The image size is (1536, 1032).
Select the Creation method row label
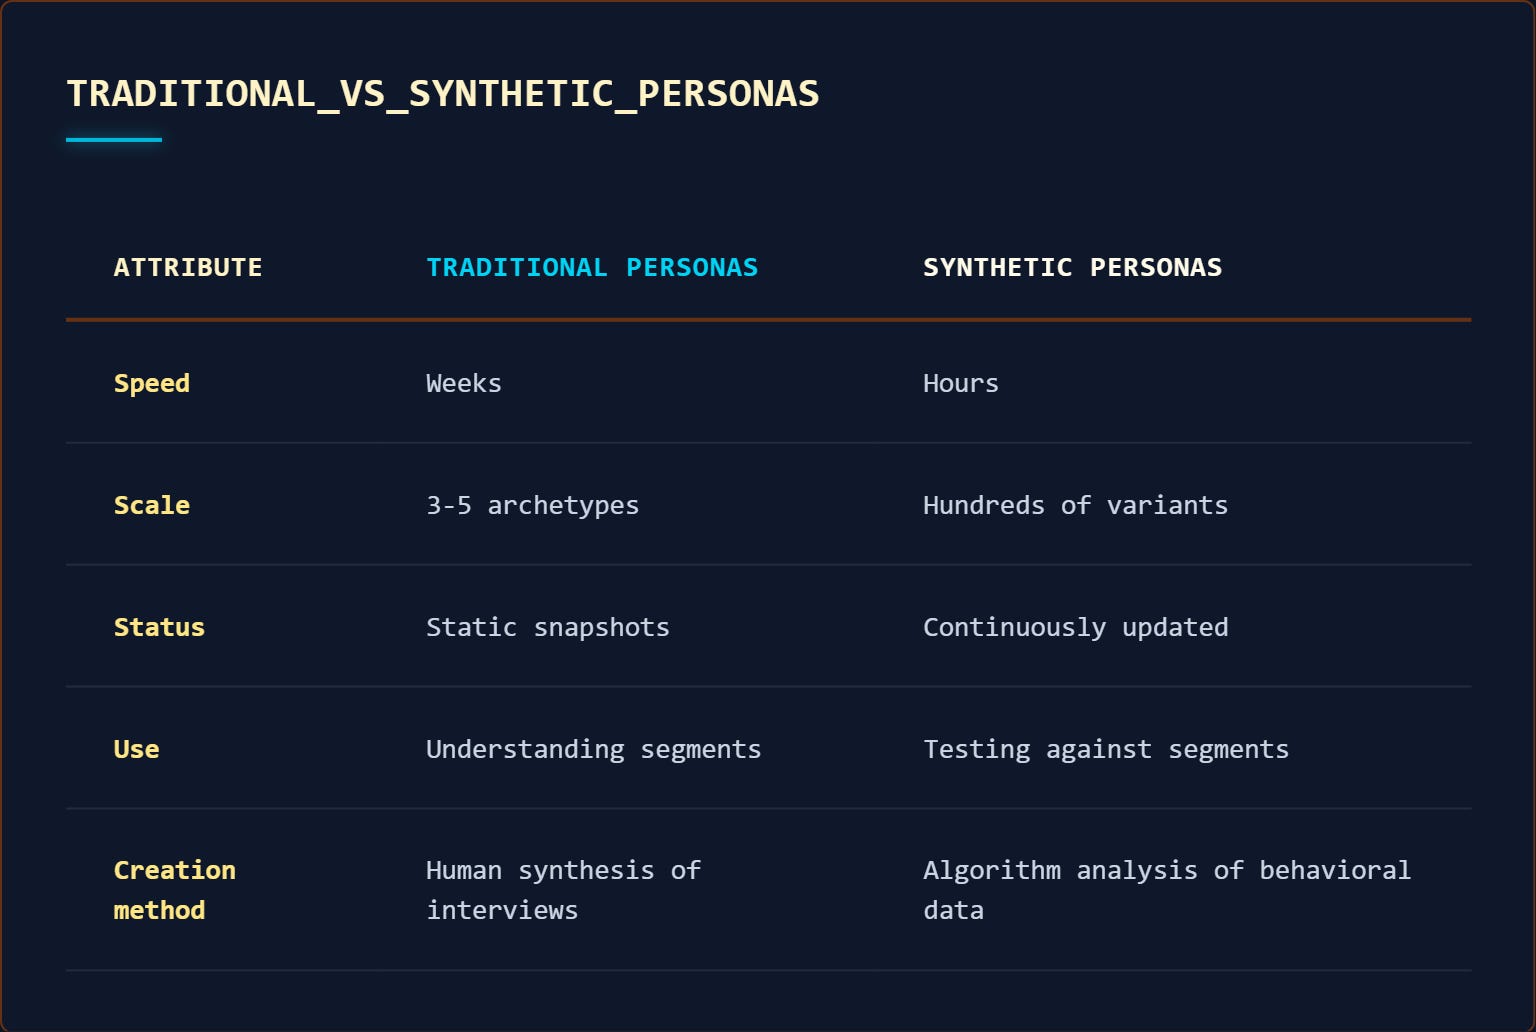tap(175, 890)
